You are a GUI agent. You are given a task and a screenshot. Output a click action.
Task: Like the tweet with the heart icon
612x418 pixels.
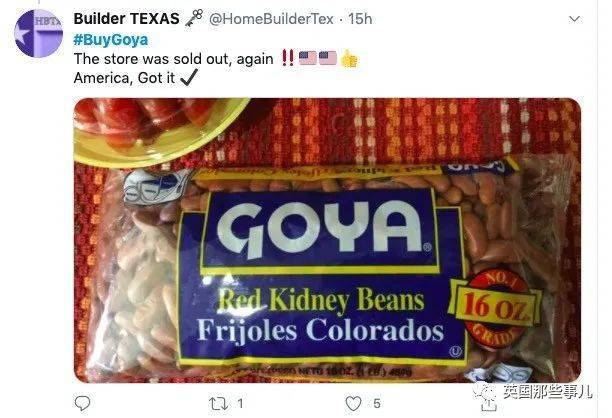(x=354, y=404)
